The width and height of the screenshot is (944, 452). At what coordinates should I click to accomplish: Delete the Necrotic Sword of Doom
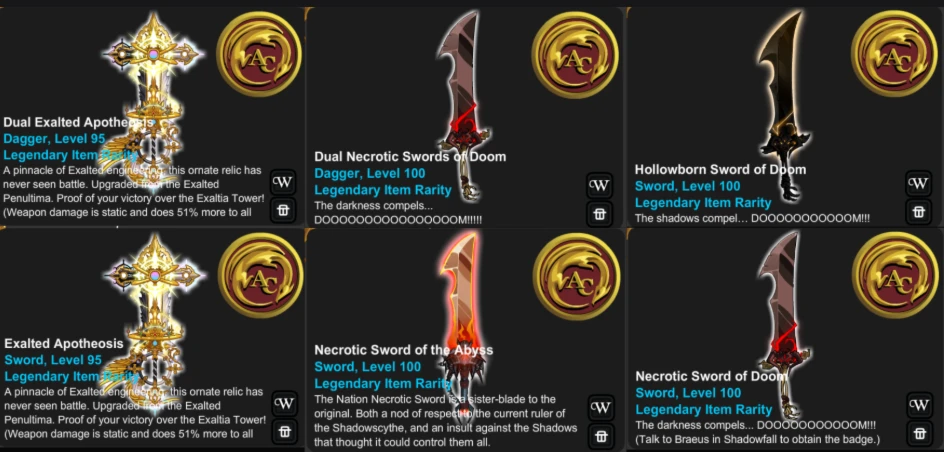click(x=919, y=432)
